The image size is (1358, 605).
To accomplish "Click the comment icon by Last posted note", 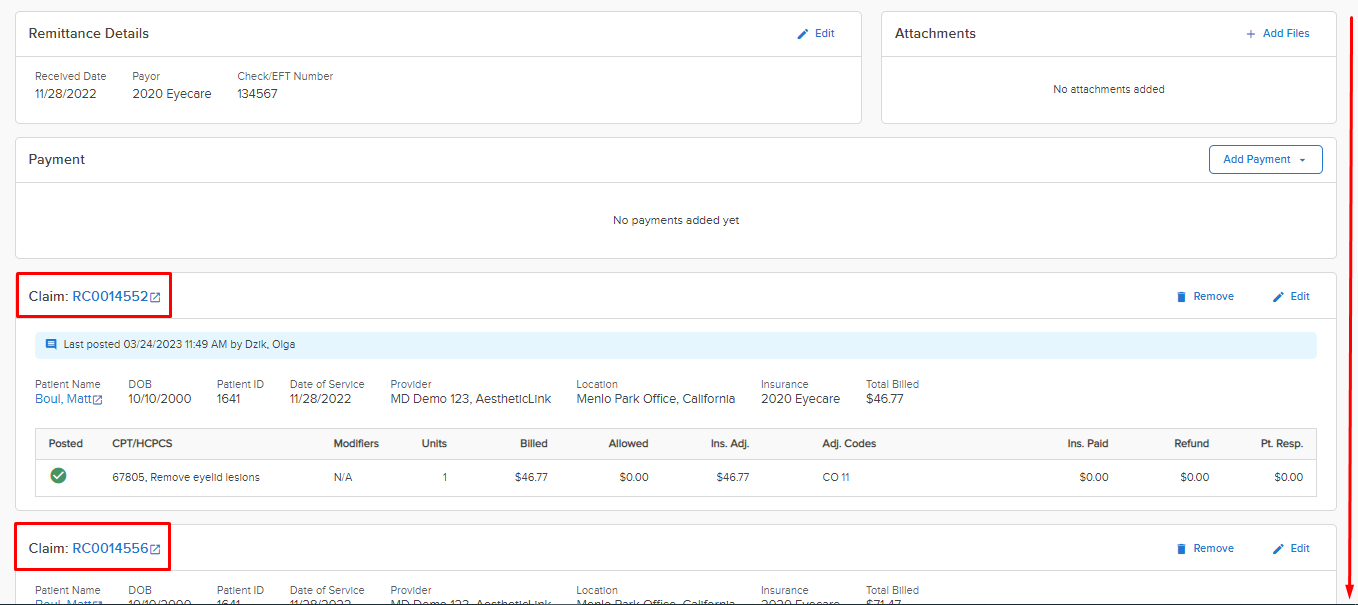I will pyautogui.click(x=51, y=344).
